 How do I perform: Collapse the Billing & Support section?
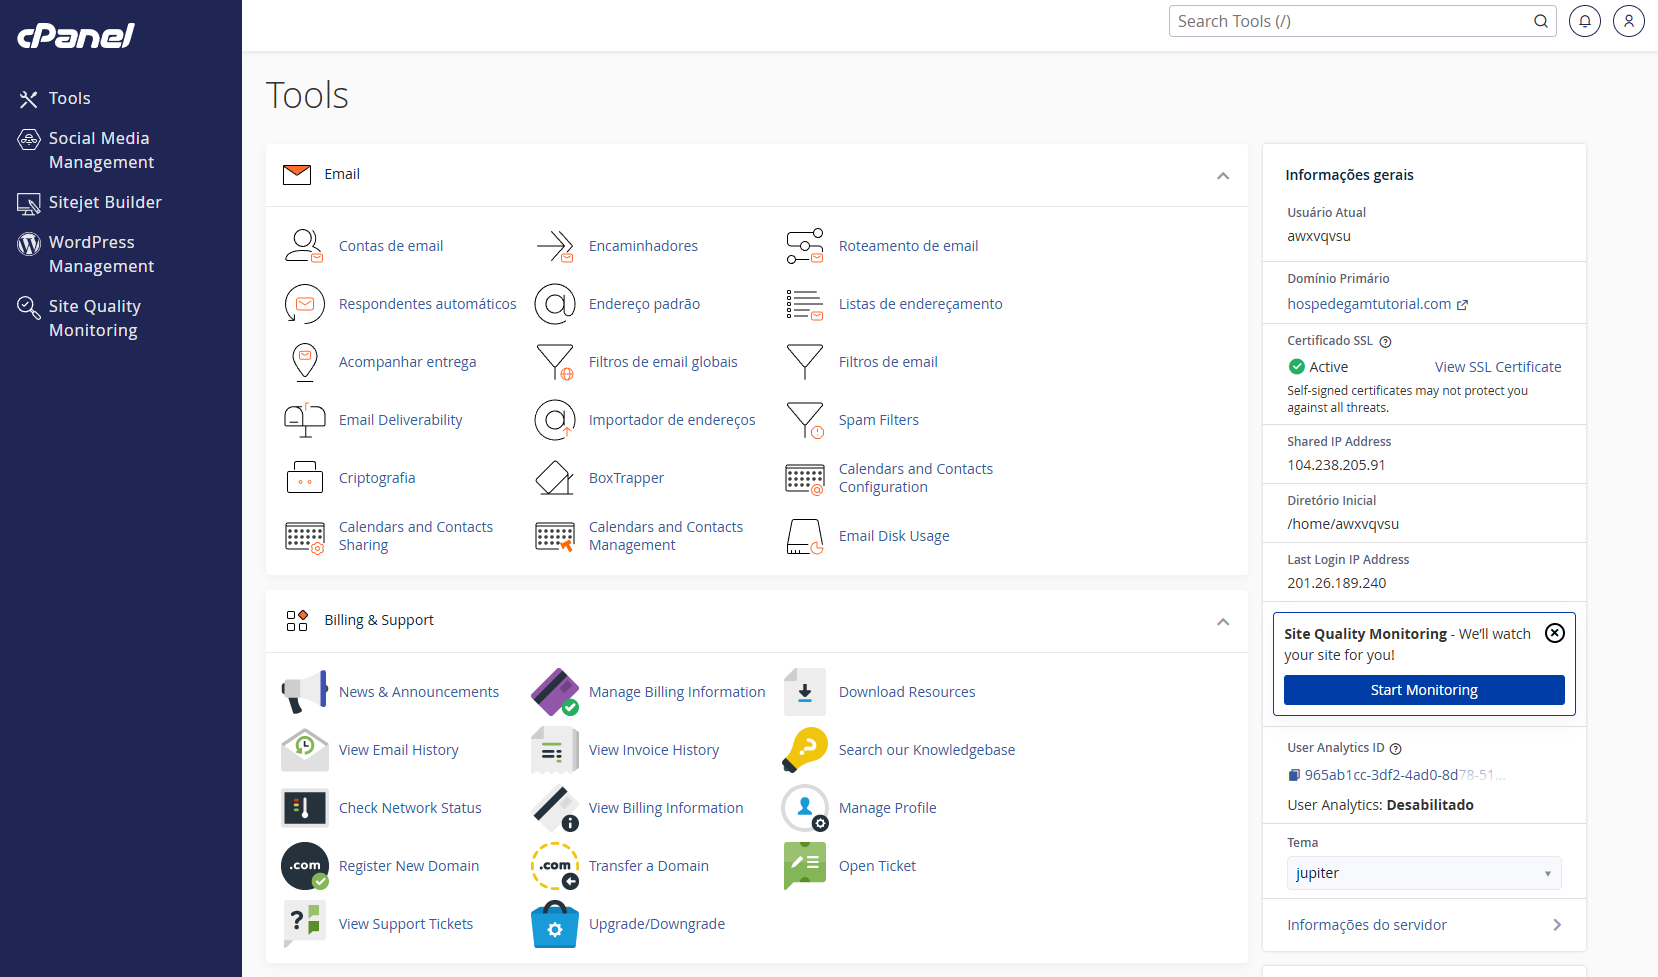pos(1222,622)
